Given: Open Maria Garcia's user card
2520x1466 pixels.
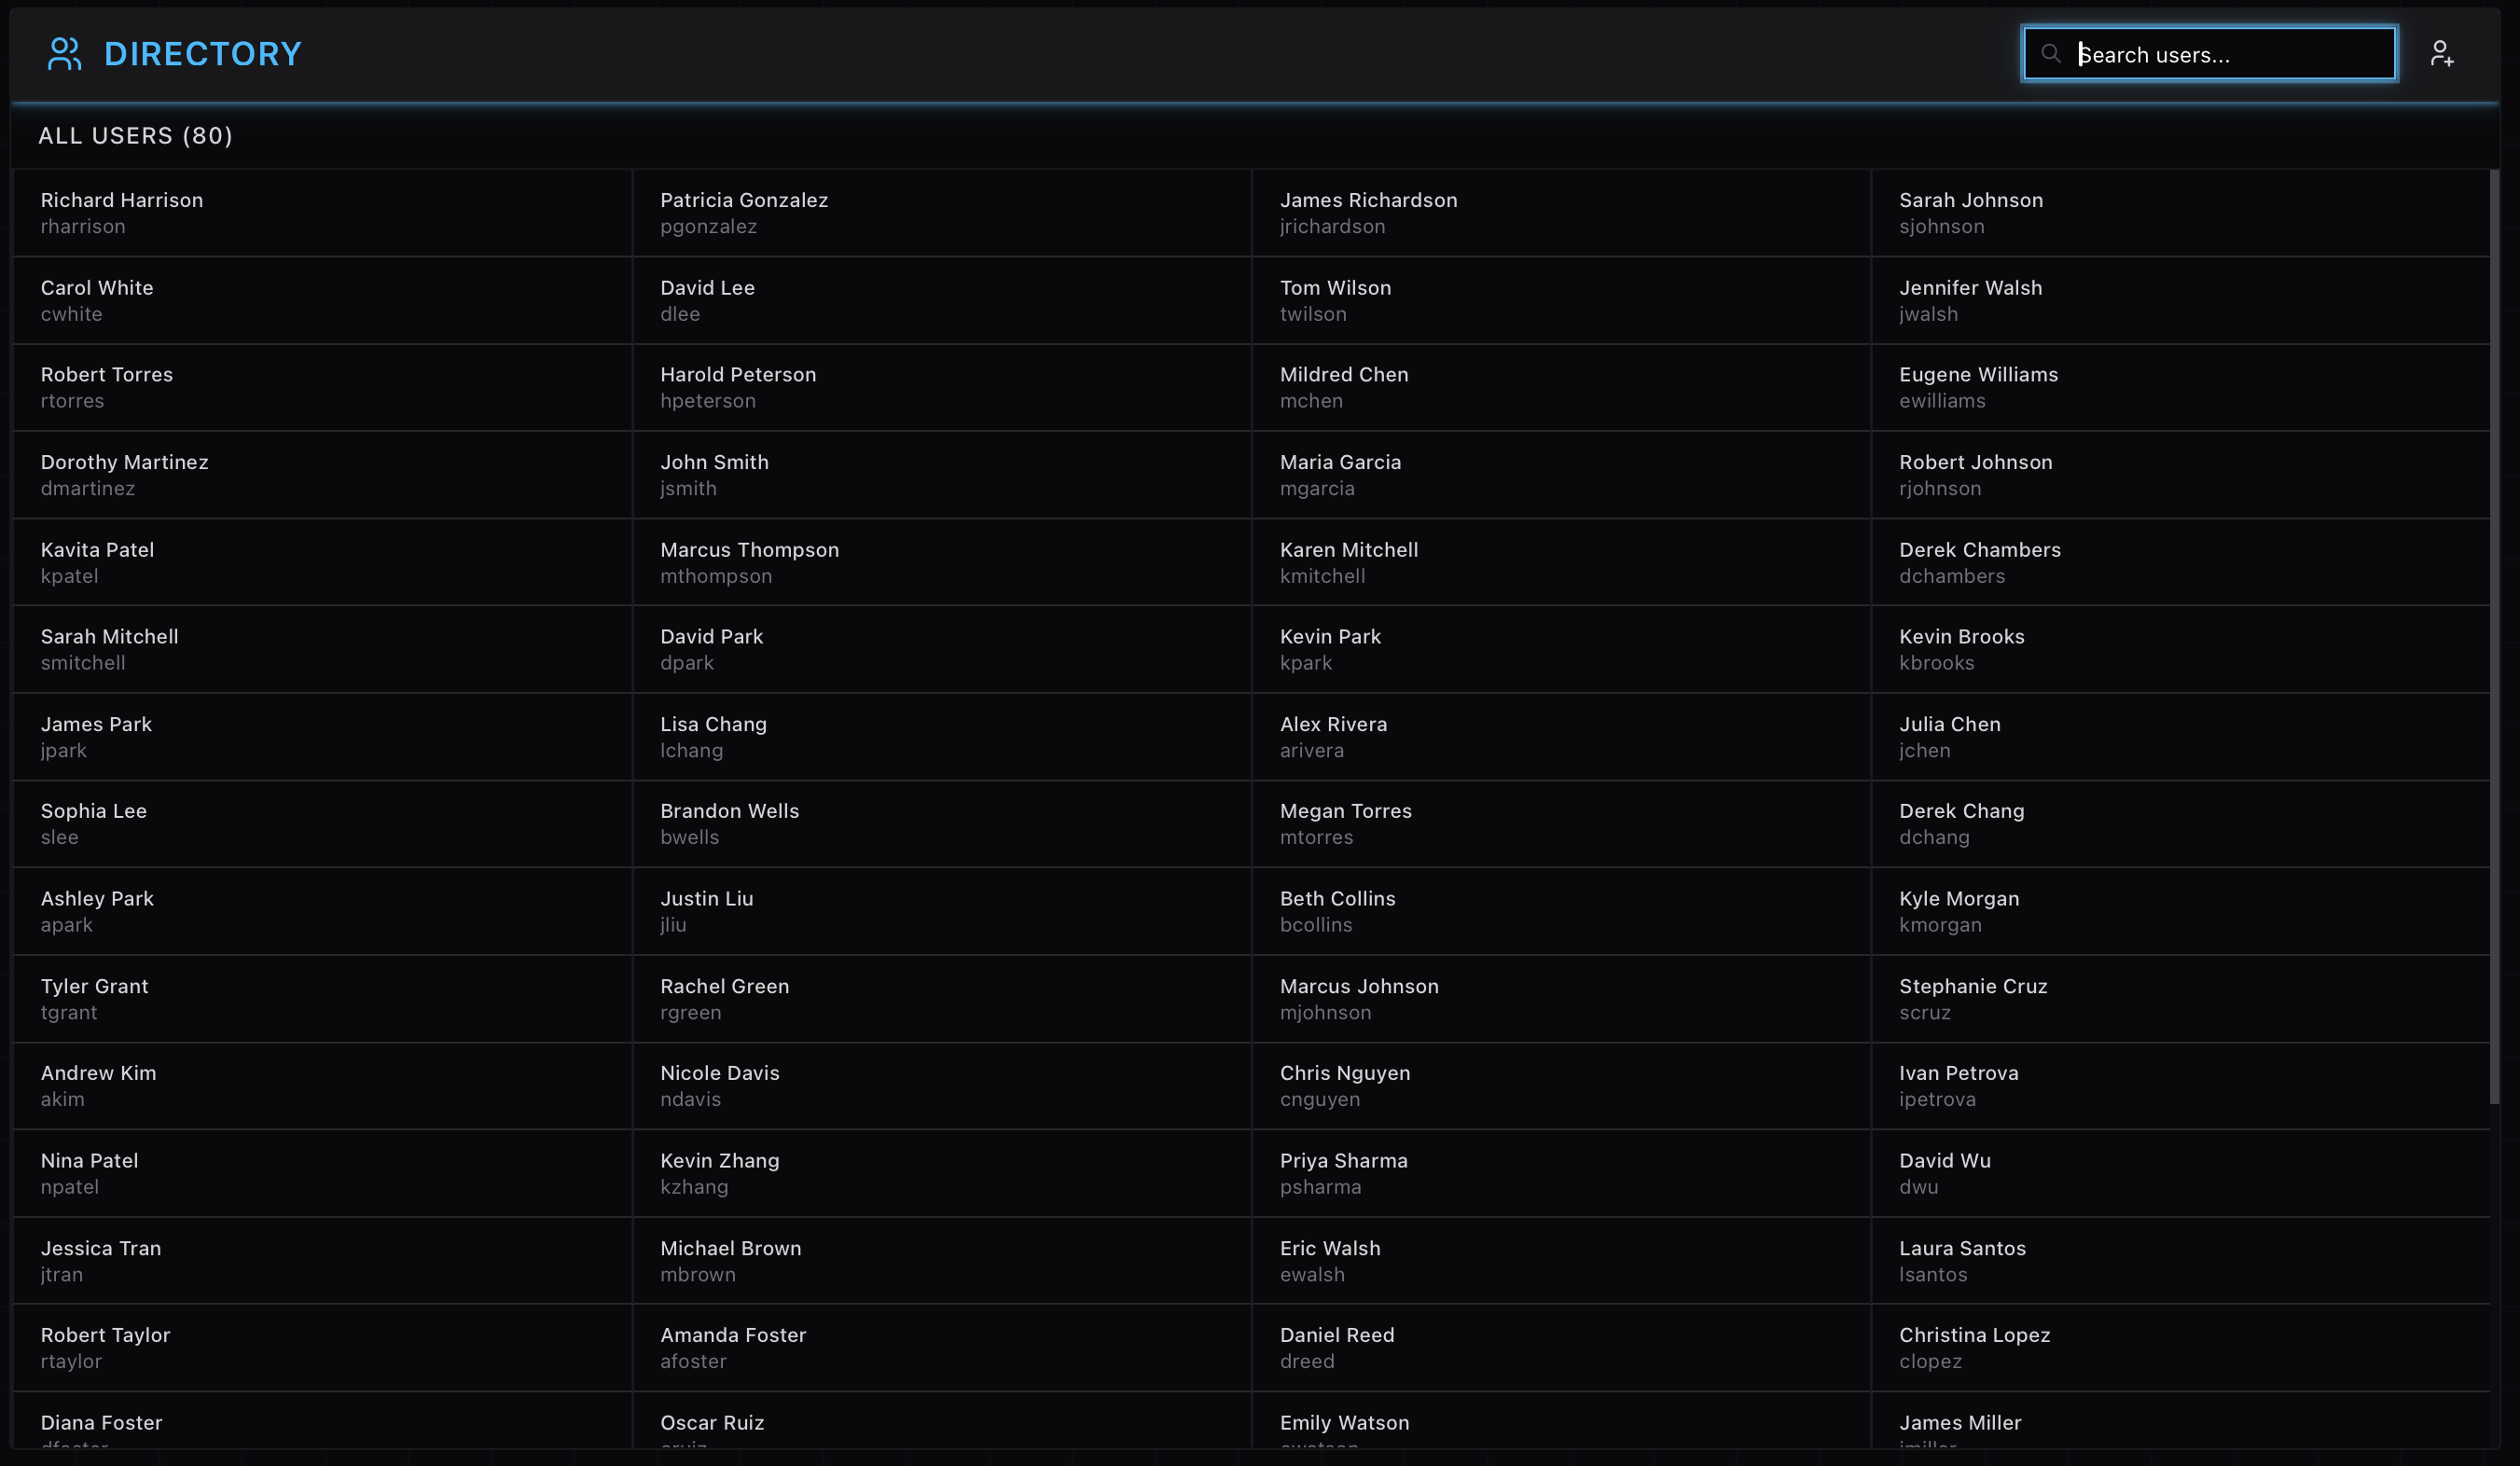Looking at the screenshot, I should pos(1561,475).
